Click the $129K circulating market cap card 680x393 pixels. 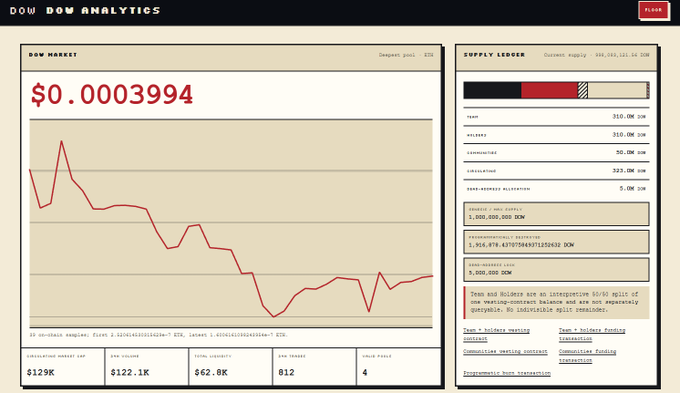tap(63, 367)
